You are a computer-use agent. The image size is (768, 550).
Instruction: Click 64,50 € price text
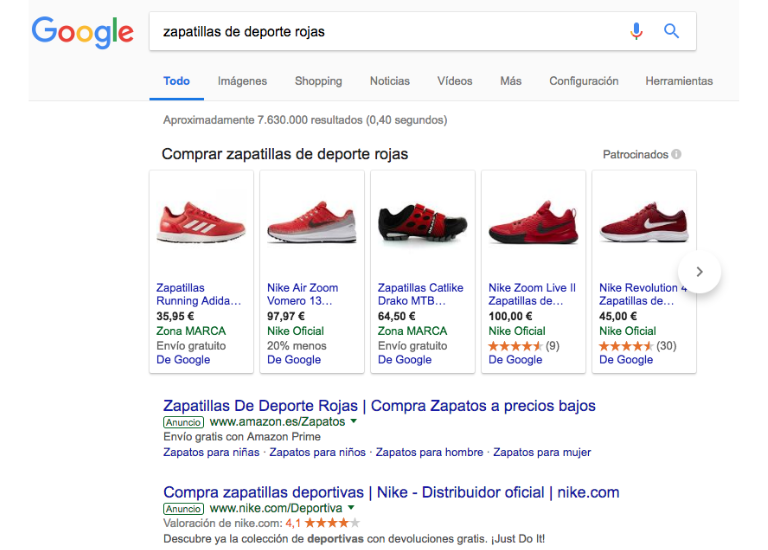pos(396,316)
